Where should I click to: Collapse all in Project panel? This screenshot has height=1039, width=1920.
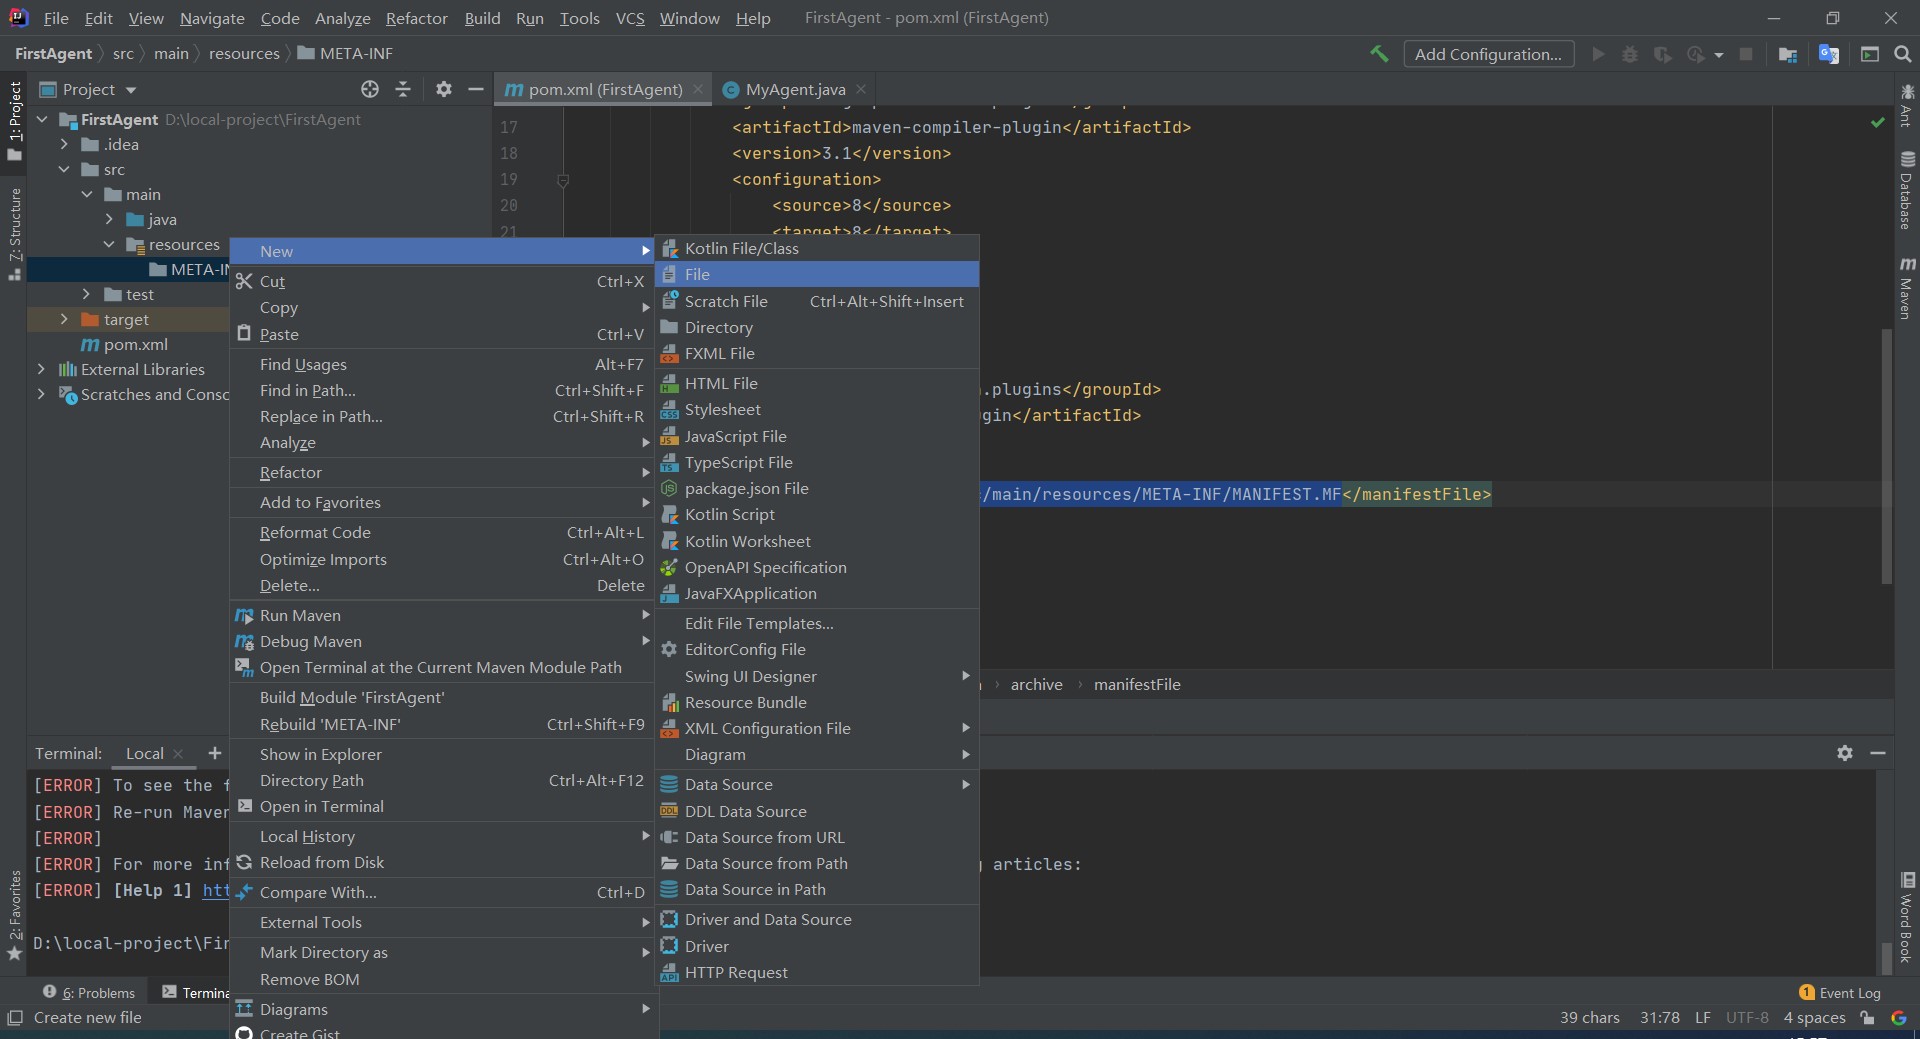[x=403, y=89]
